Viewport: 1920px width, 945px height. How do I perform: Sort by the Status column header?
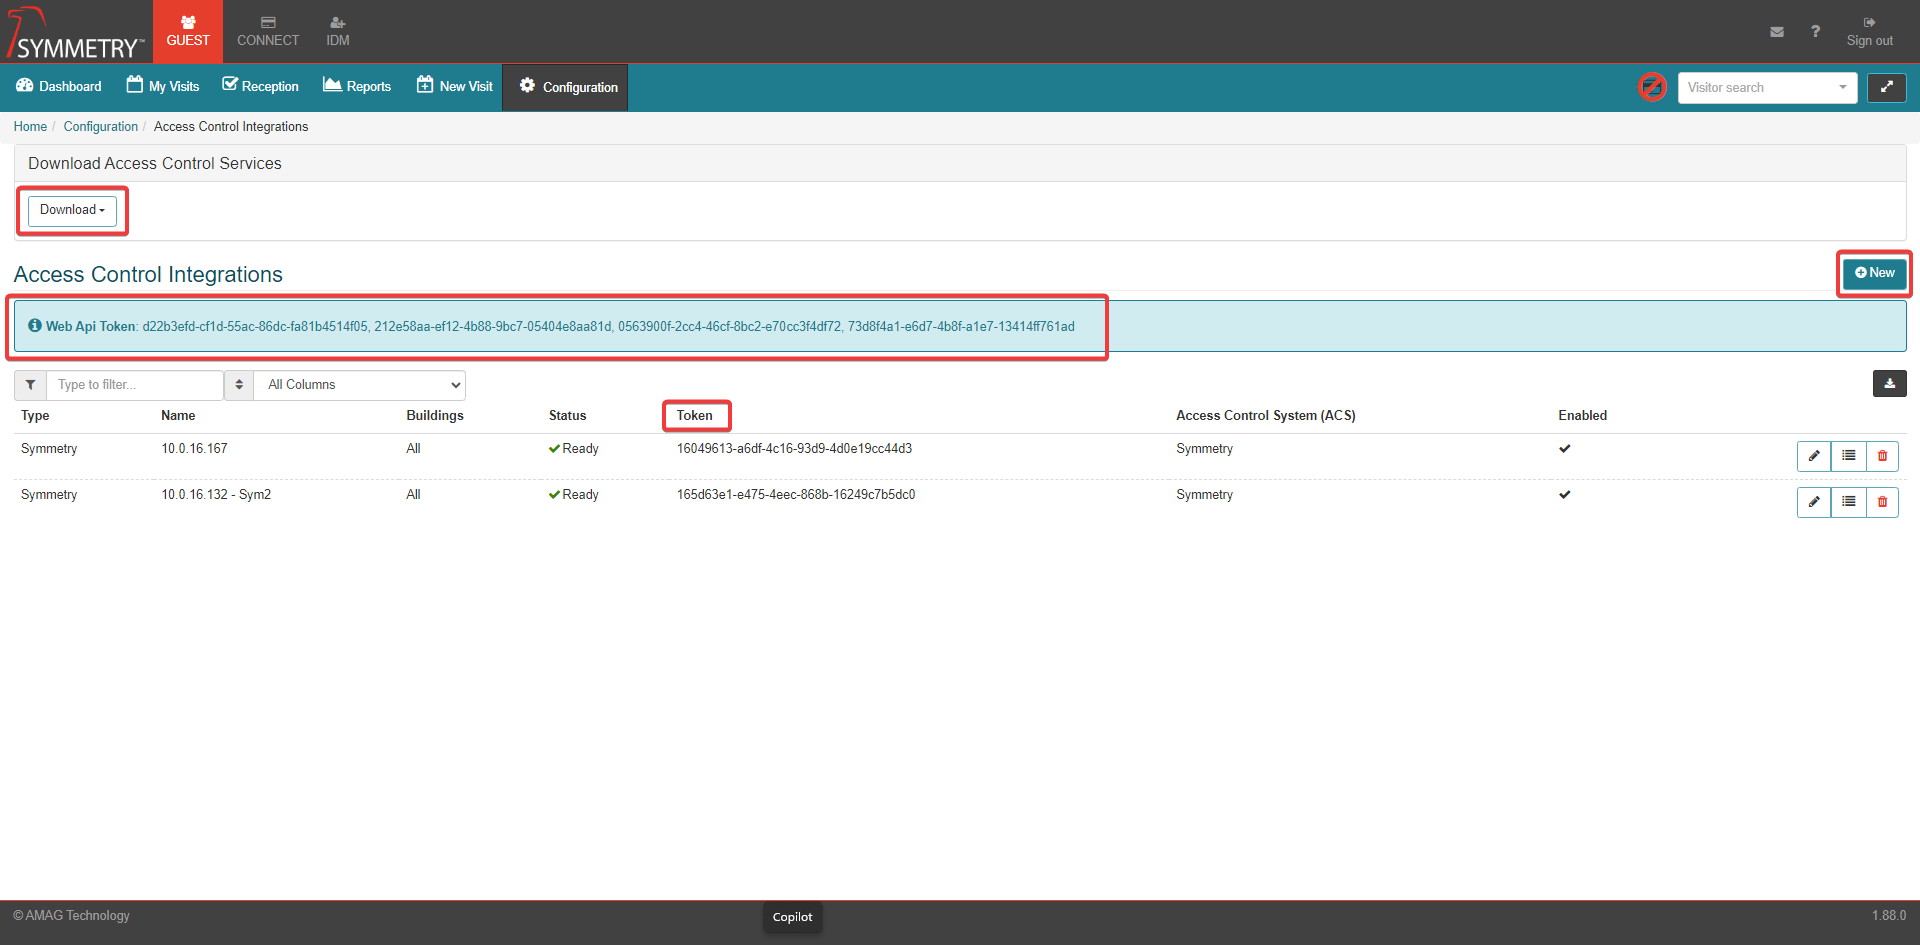pos(567,415)
